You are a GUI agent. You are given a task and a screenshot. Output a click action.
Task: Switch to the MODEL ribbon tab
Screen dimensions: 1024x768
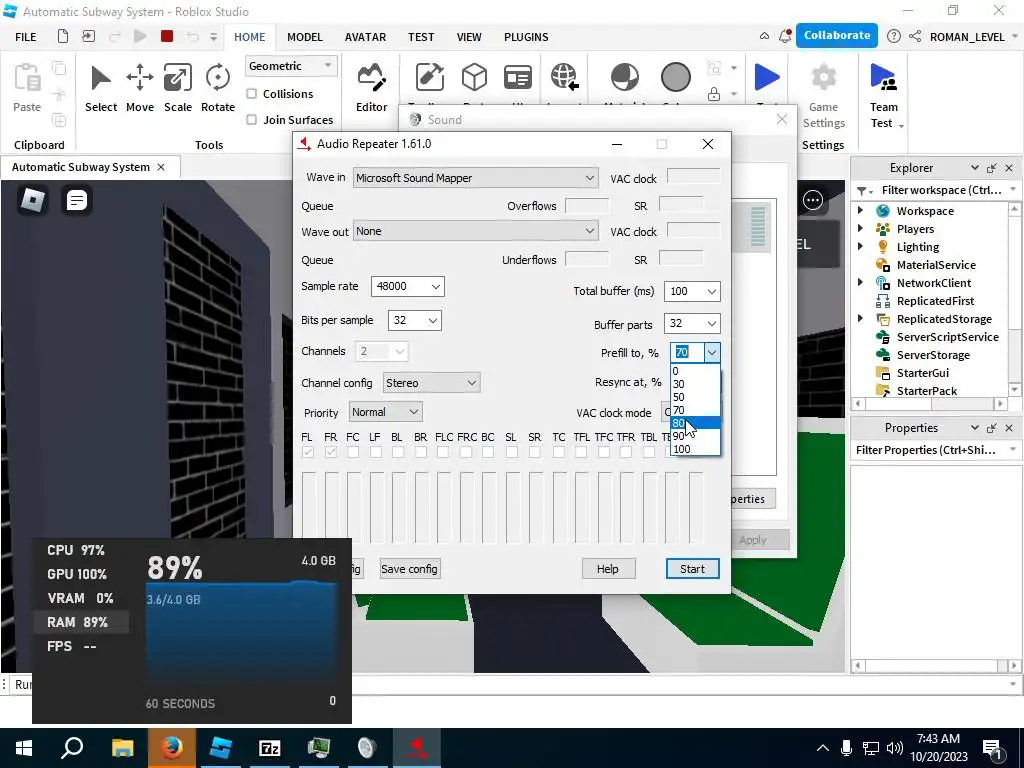305,37
